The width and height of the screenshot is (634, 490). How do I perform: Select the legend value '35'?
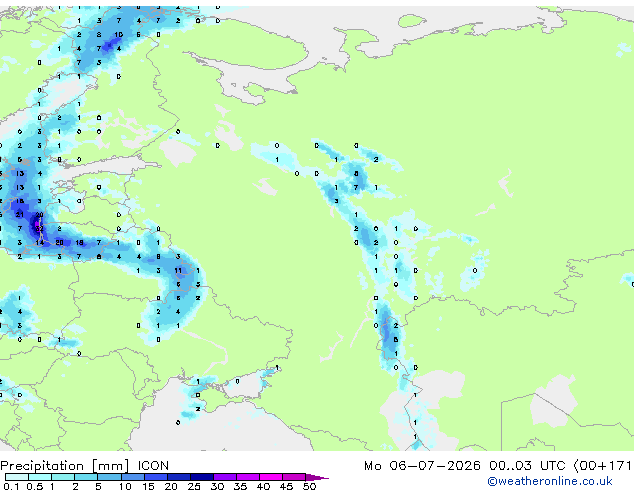point(240,486)
